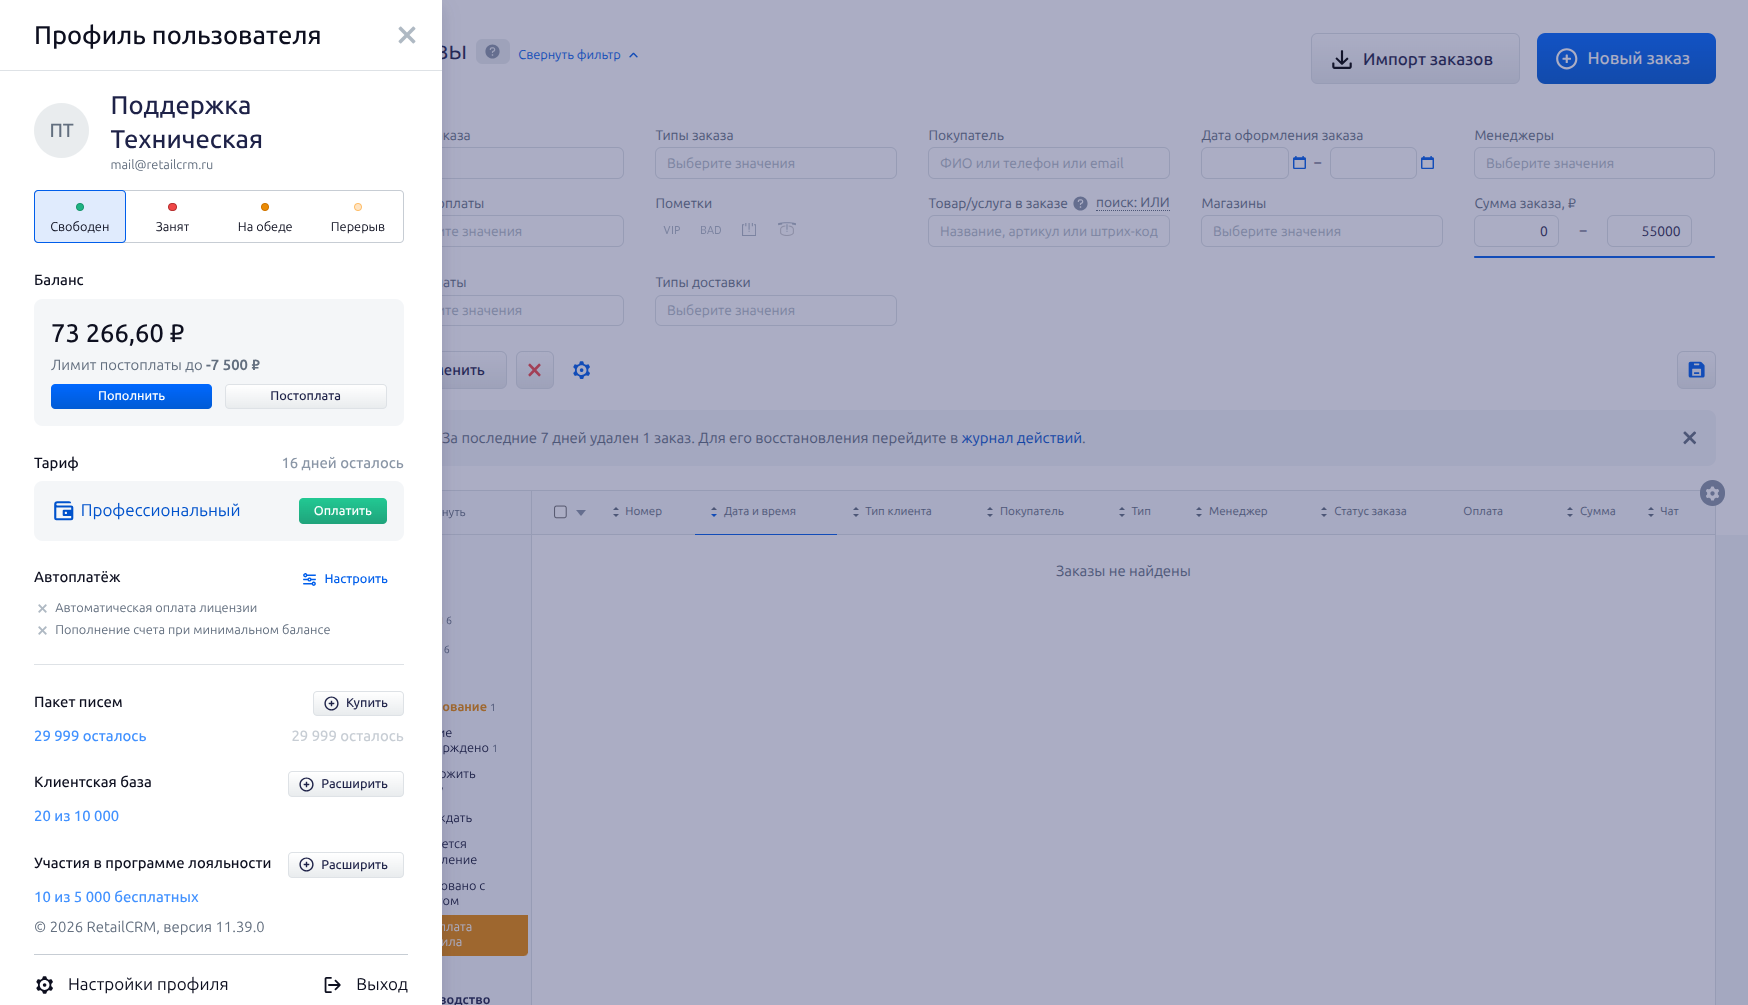Sort orders by Дата и время
Image resolution: width=1748 pixels, height=1005 pixels.
[x=753, y=511]
